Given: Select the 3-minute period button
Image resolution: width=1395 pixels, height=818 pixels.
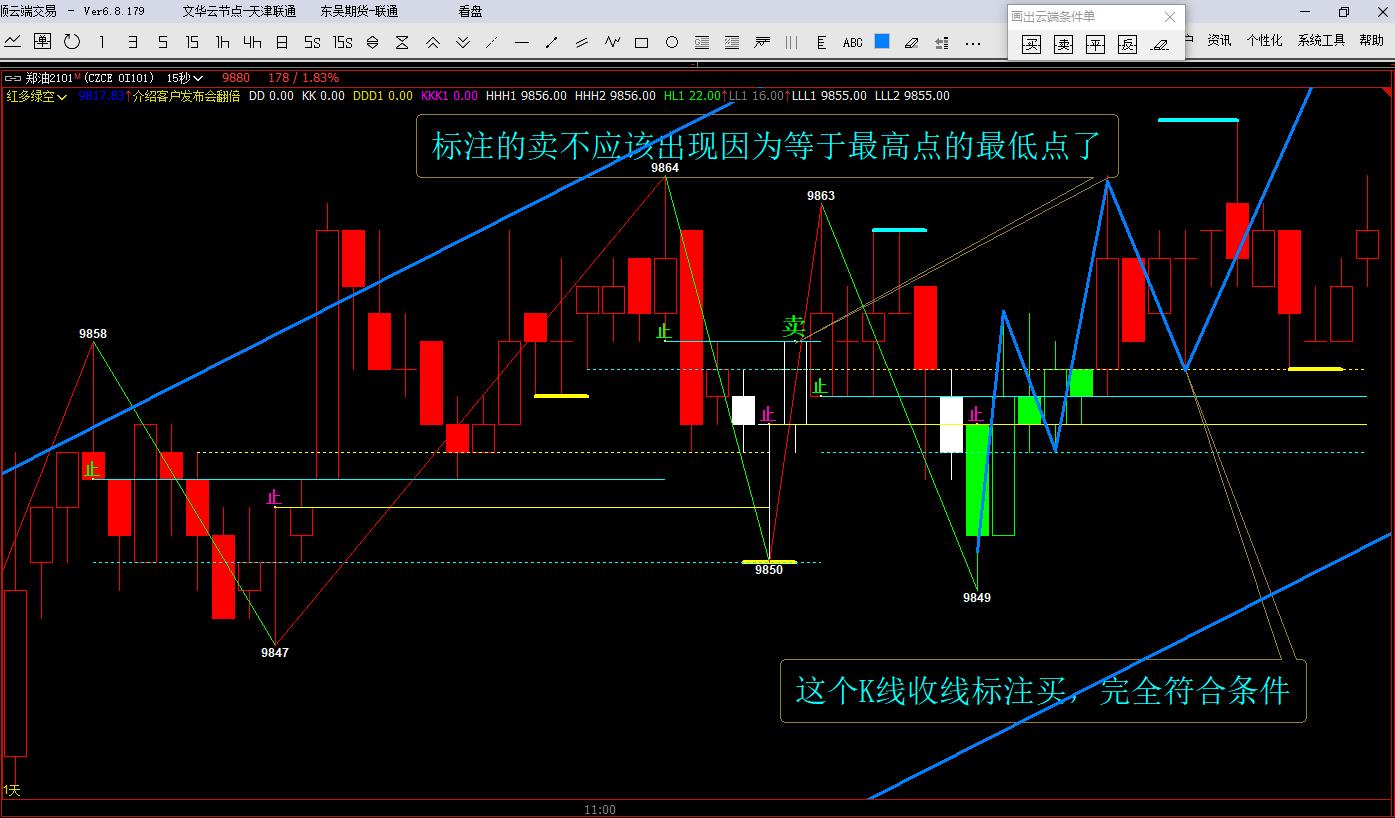Looking at the screenshot, I should [132, 42].
